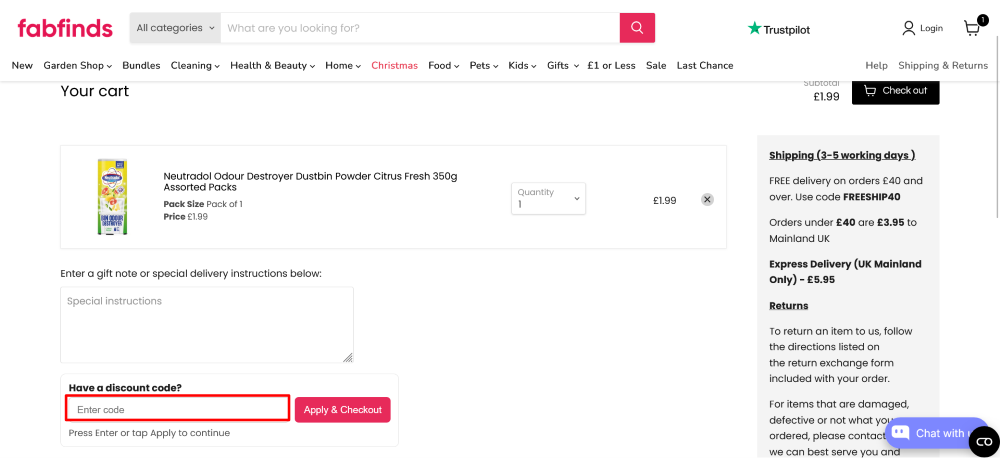Click the £1.99 line price of Neutradol
Image resolution: width=1000 pixels, height=458 pixels.
coord(665,200)
